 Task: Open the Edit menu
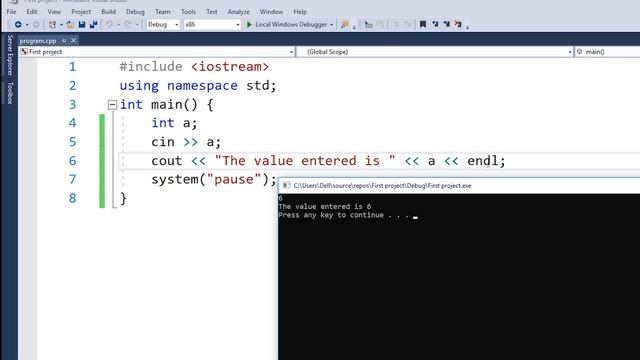[x=32, y=12]
